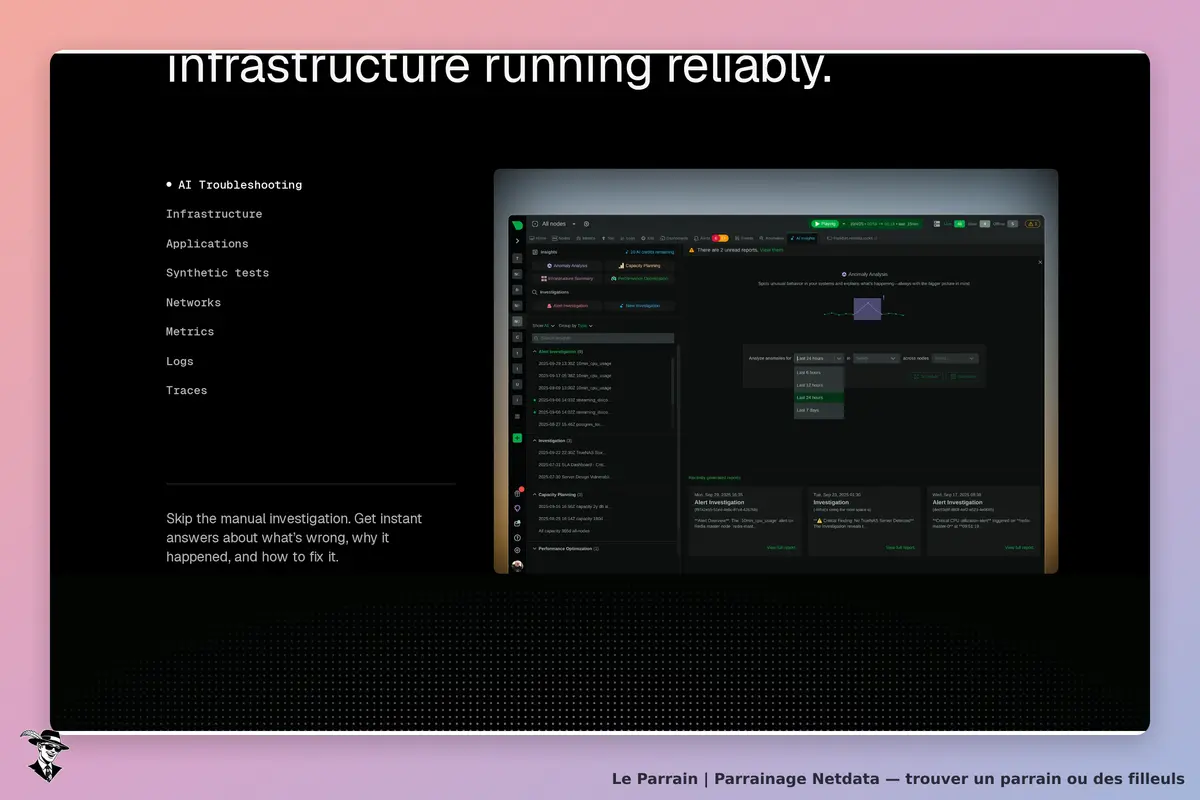Open the Traces tab
Viewport: 1200px width, 800px height.
pos(187,391)
